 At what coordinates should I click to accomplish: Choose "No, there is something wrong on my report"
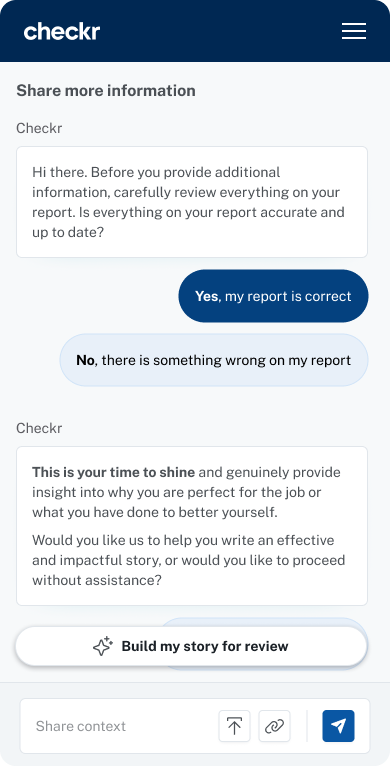214,361
